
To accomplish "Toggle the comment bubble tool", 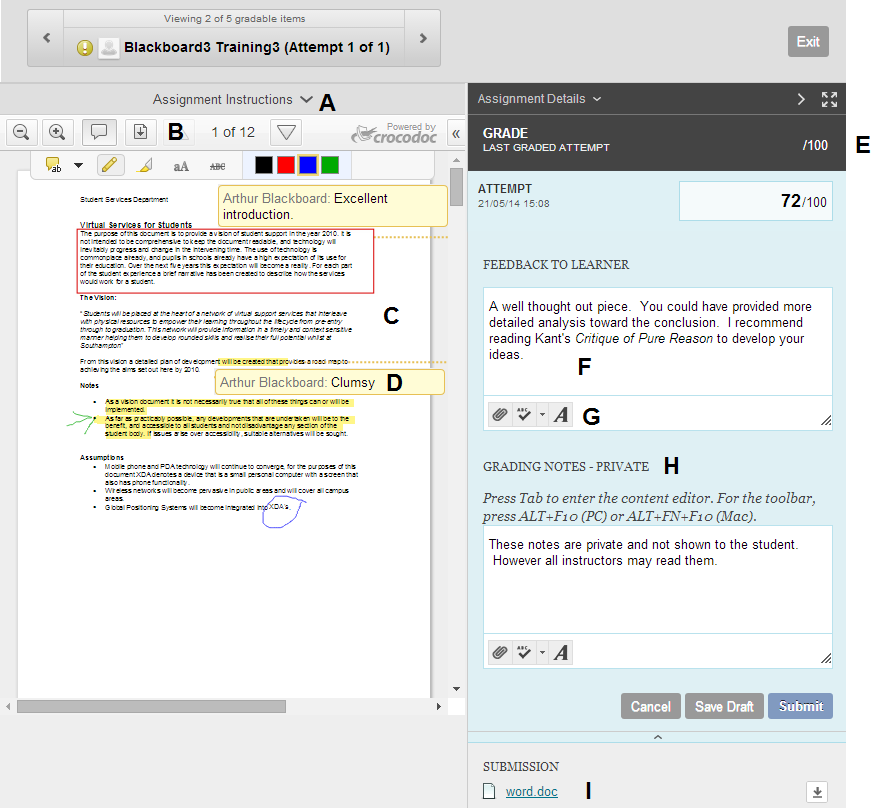I will [98, 132].
